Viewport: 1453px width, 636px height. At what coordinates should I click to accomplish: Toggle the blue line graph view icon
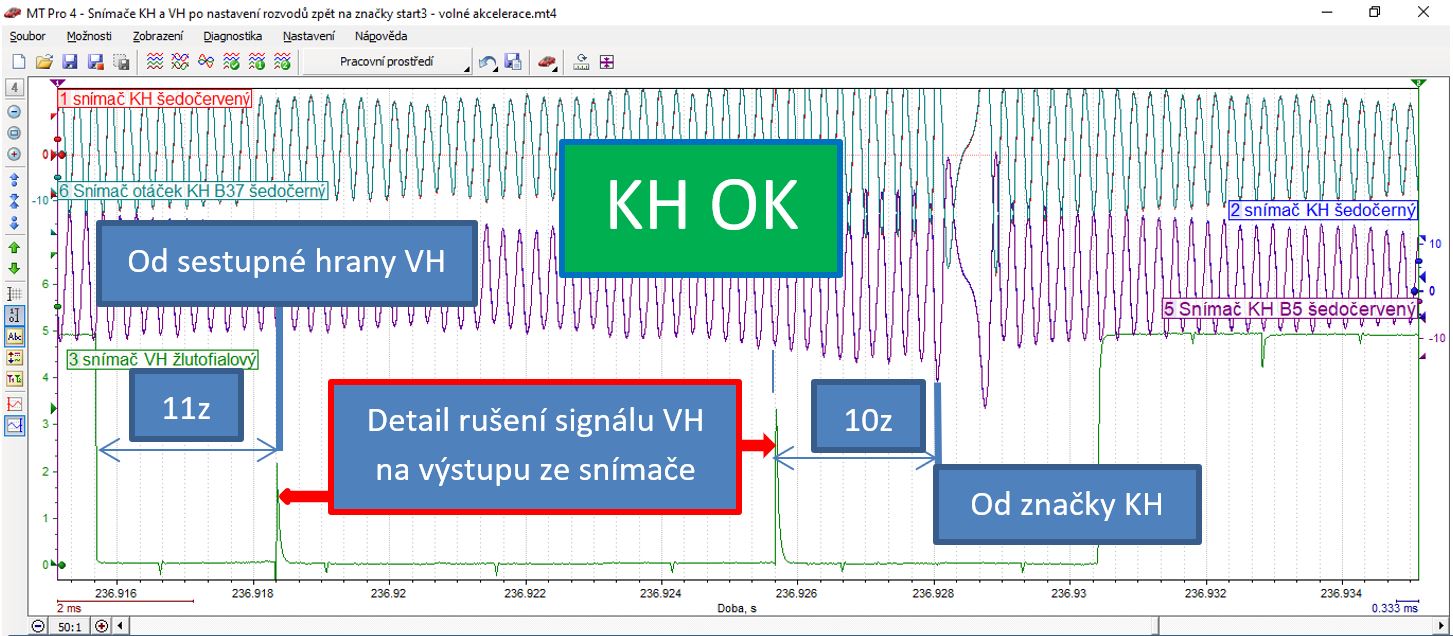(x=15, y=425)
